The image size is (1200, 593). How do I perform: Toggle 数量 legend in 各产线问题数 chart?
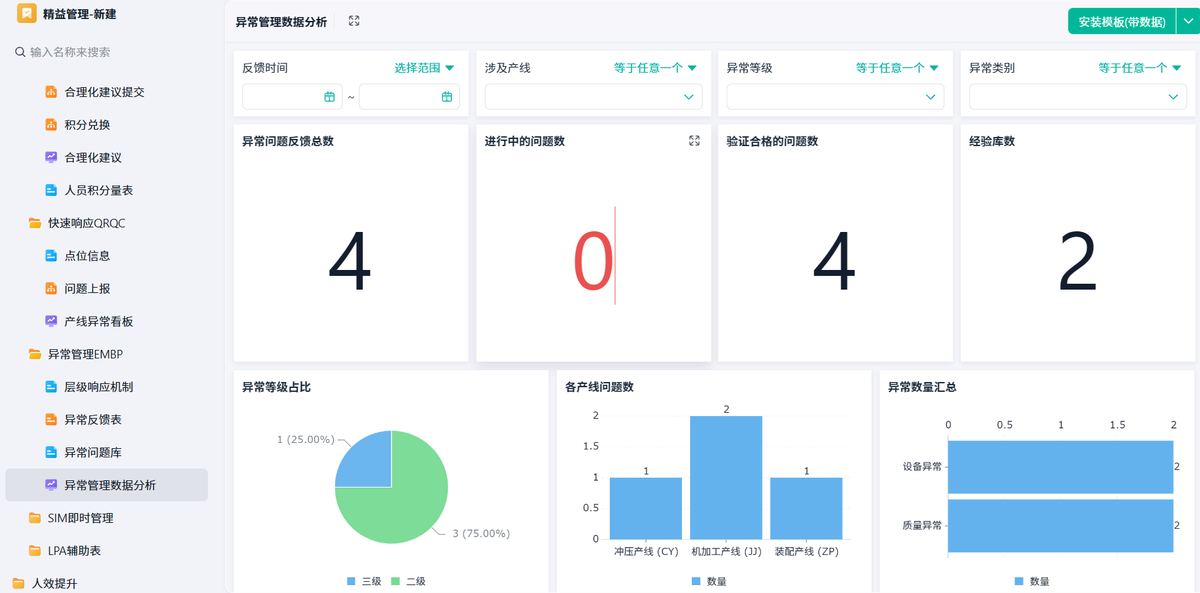tap(709, 581)
